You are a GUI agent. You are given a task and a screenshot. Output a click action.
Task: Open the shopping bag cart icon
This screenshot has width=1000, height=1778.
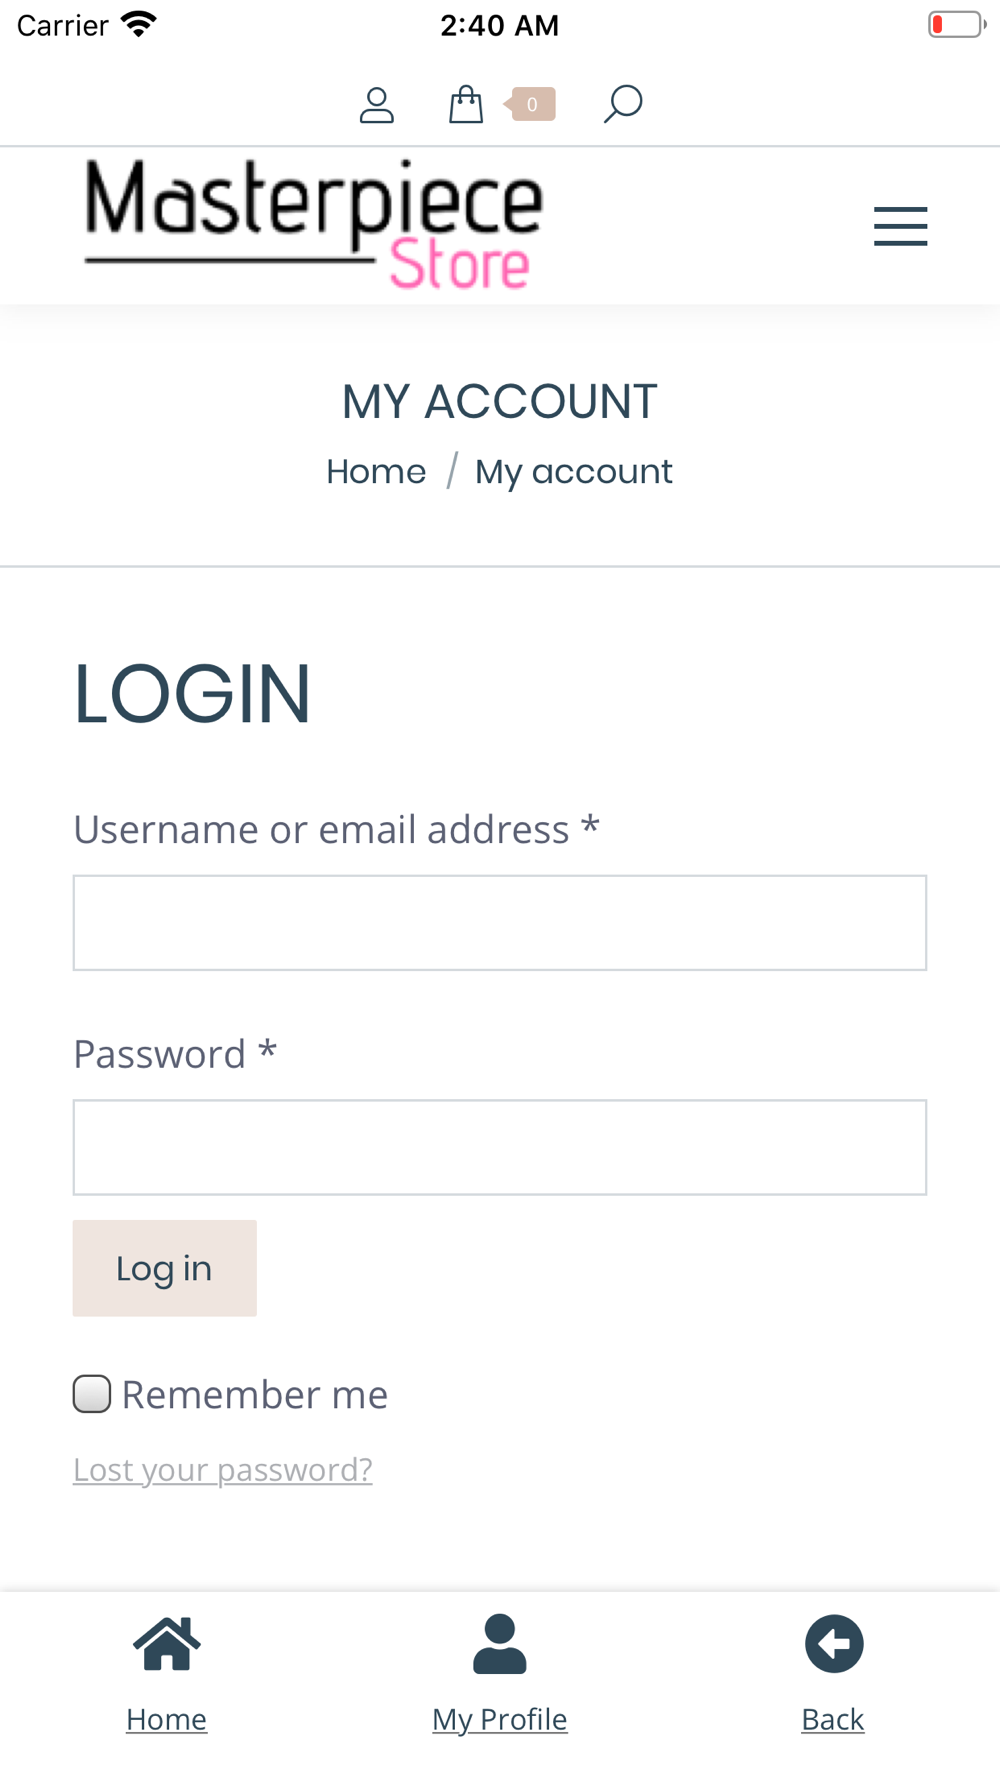466,104
